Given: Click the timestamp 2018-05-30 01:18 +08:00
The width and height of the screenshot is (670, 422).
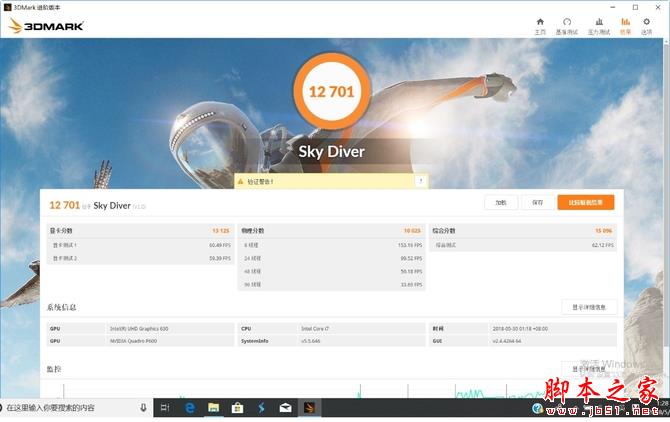Looking at the screenshot, I should click(520, 328).
